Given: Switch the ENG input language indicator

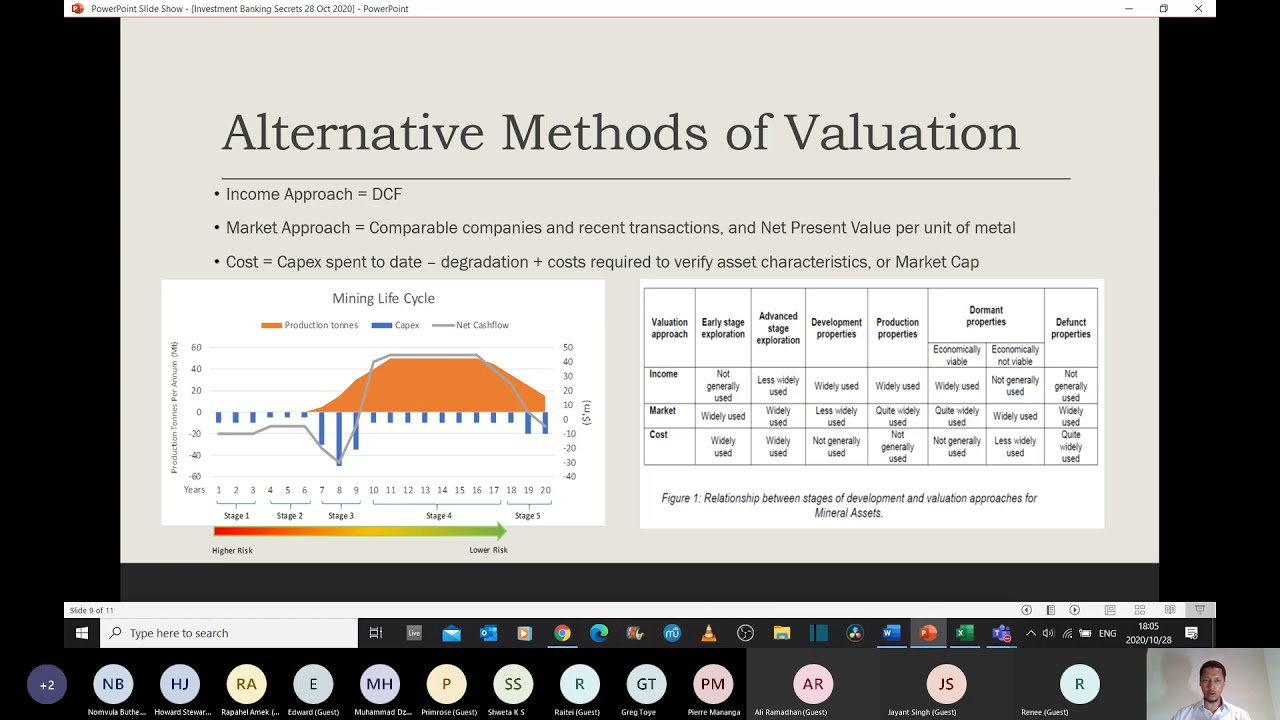Looking at the screenshot, I should pyautogui.click(x=1107, y=633).
